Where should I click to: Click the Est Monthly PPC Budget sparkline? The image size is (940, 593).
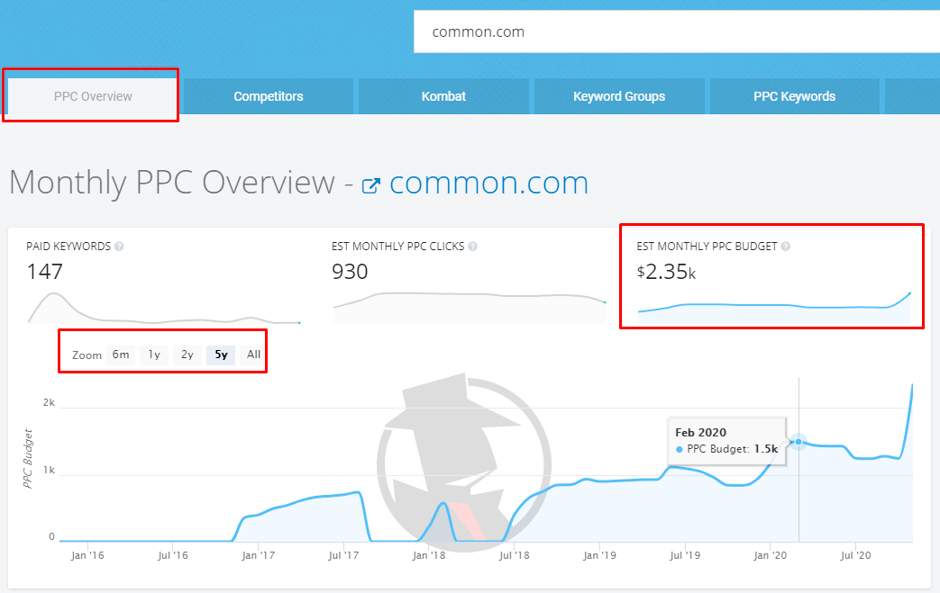tap(774, 309)
